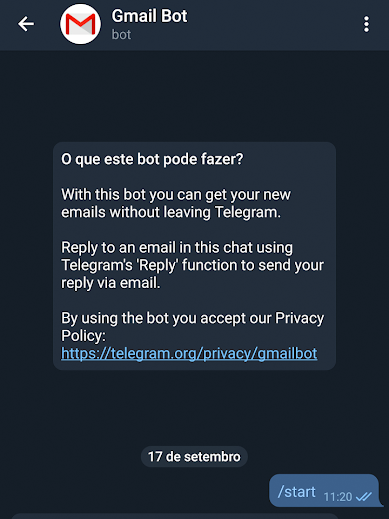Tap empty chat background above the description
The height and width of the screenshot is (519, 389).
(x=194, y=97)
